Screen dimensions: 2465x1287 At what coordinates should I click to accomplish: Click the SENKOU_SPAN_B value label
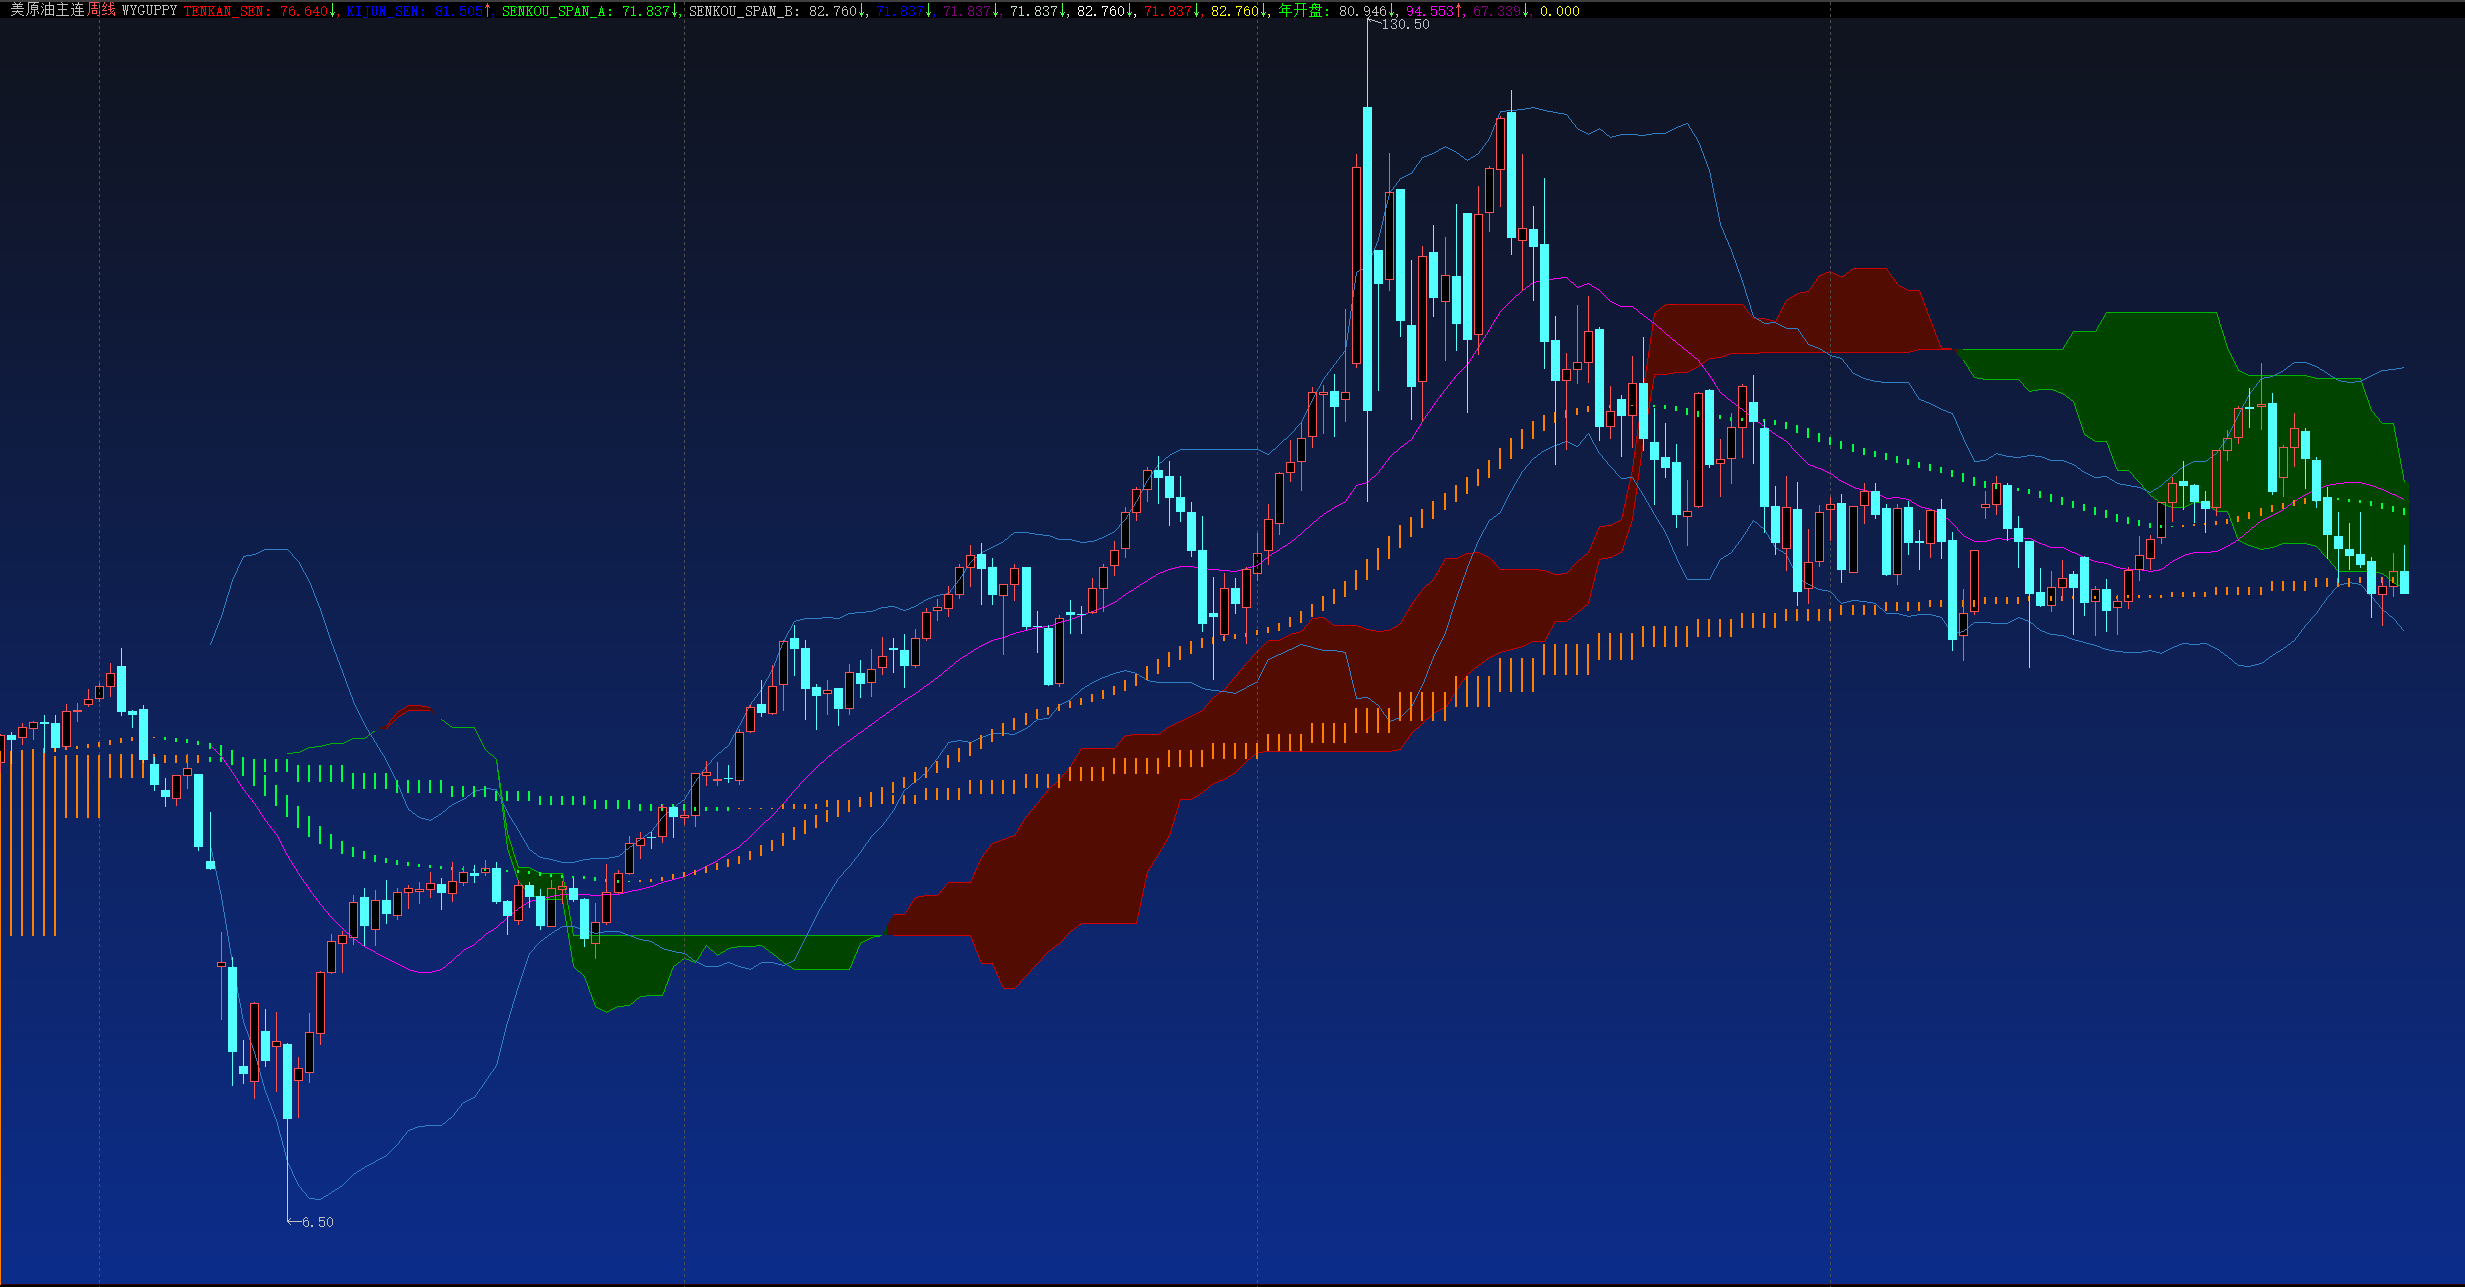(x=775, y=11)
